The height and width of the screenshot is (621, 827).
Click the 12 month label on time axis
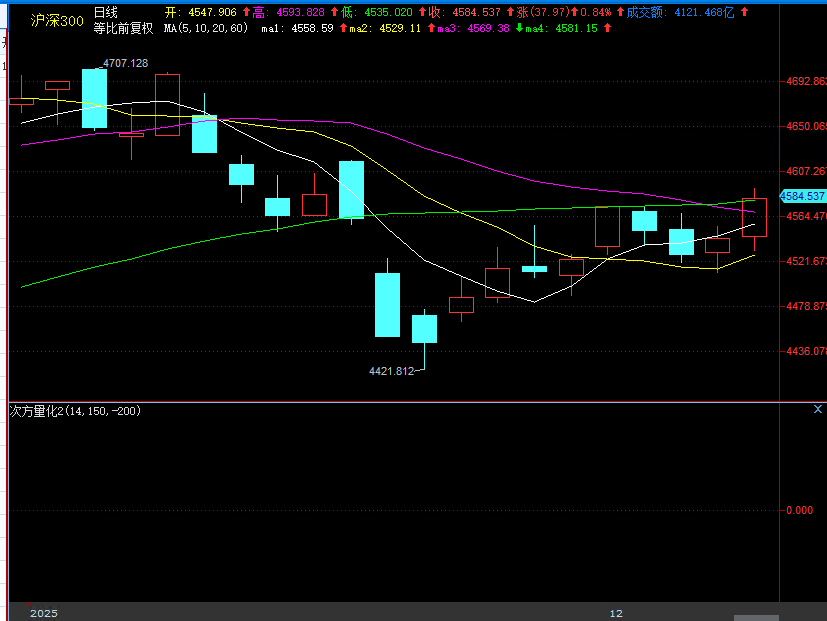coord(616,613)
